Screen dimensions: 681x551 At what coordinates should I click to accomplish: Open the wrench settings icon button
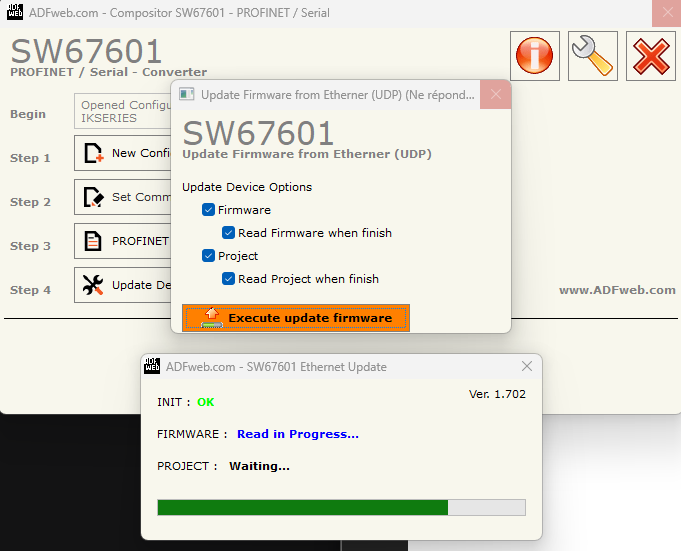tap(593, 56)
